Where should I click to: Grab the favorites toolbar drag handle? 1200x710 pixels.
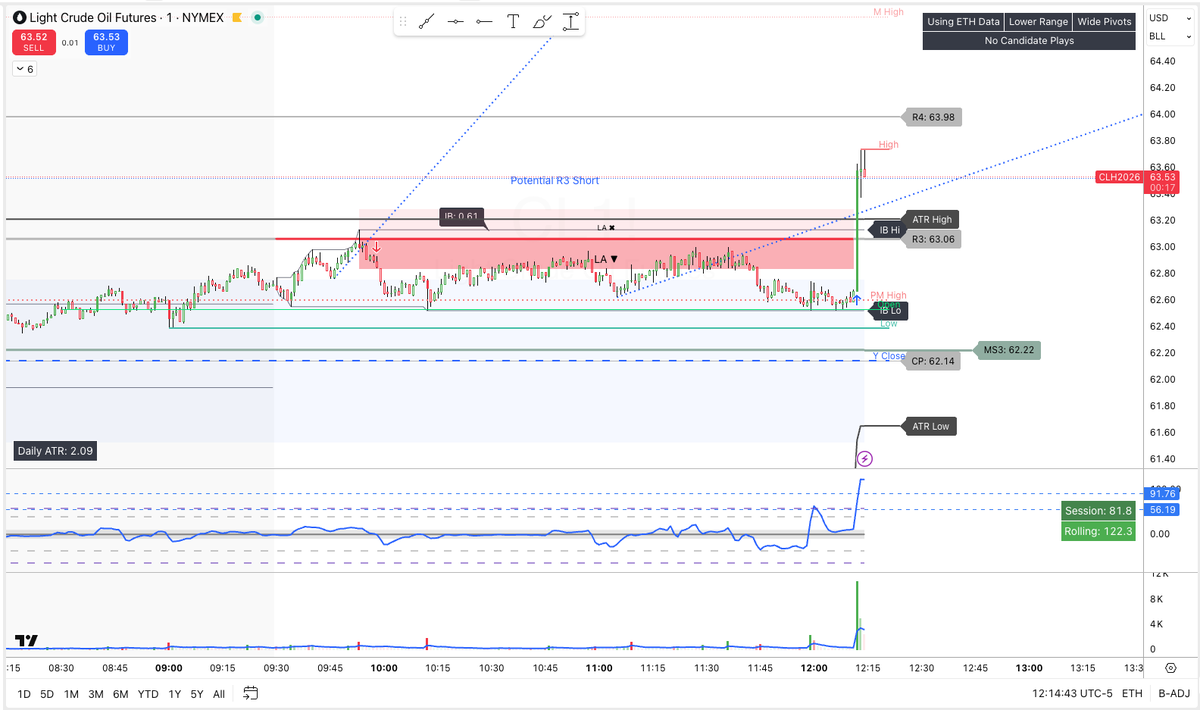pyautogui.click(x=404, y=21)
